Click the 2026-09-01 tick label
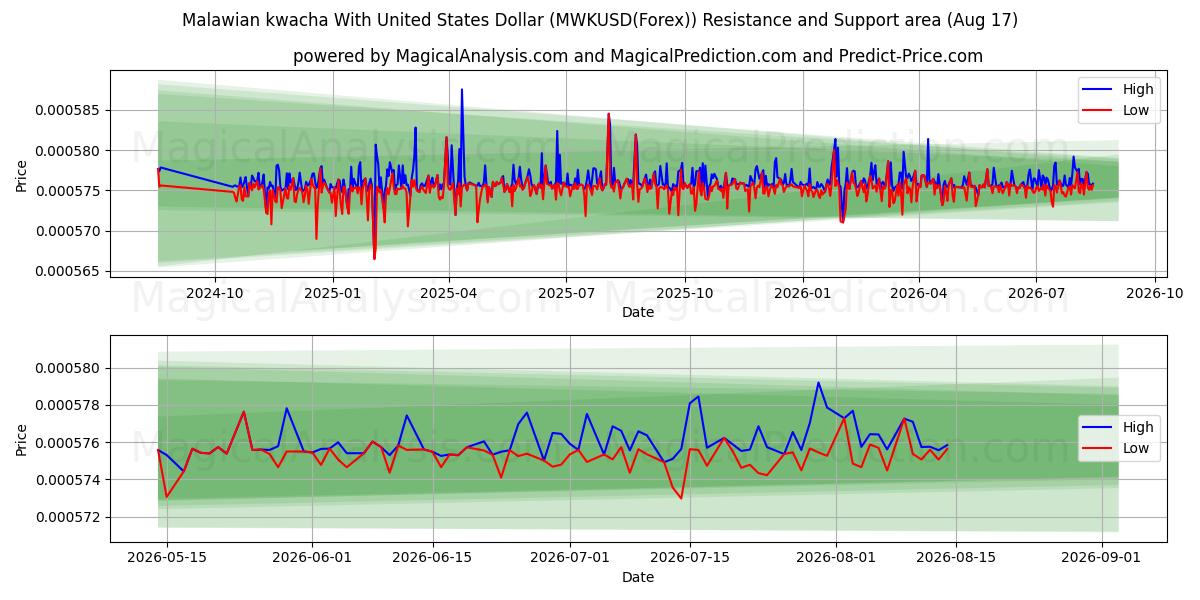1200x600 pixels. pos(1101,558)
